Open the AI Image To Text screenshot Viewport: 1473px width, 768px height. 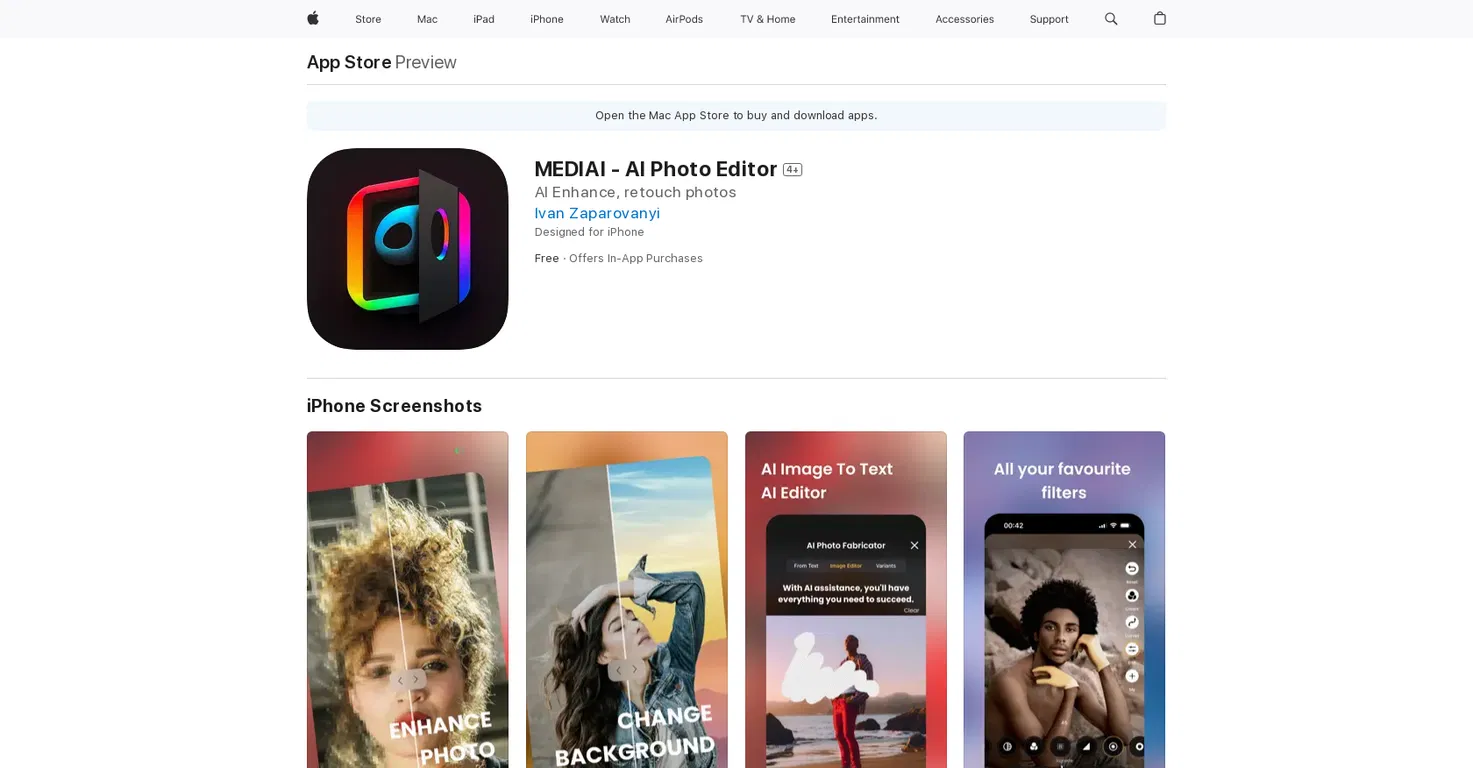click(846, 600)
